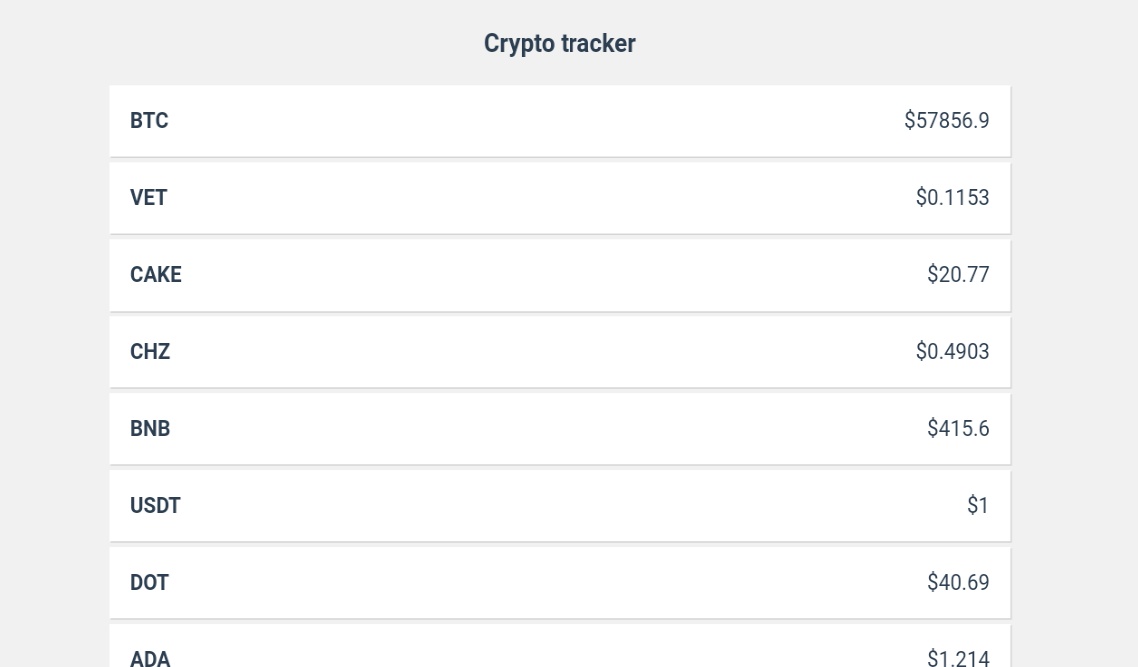Click the CAKE price $20.77
This screenshot has width=1138, height=667.
(x=958, y=275)
